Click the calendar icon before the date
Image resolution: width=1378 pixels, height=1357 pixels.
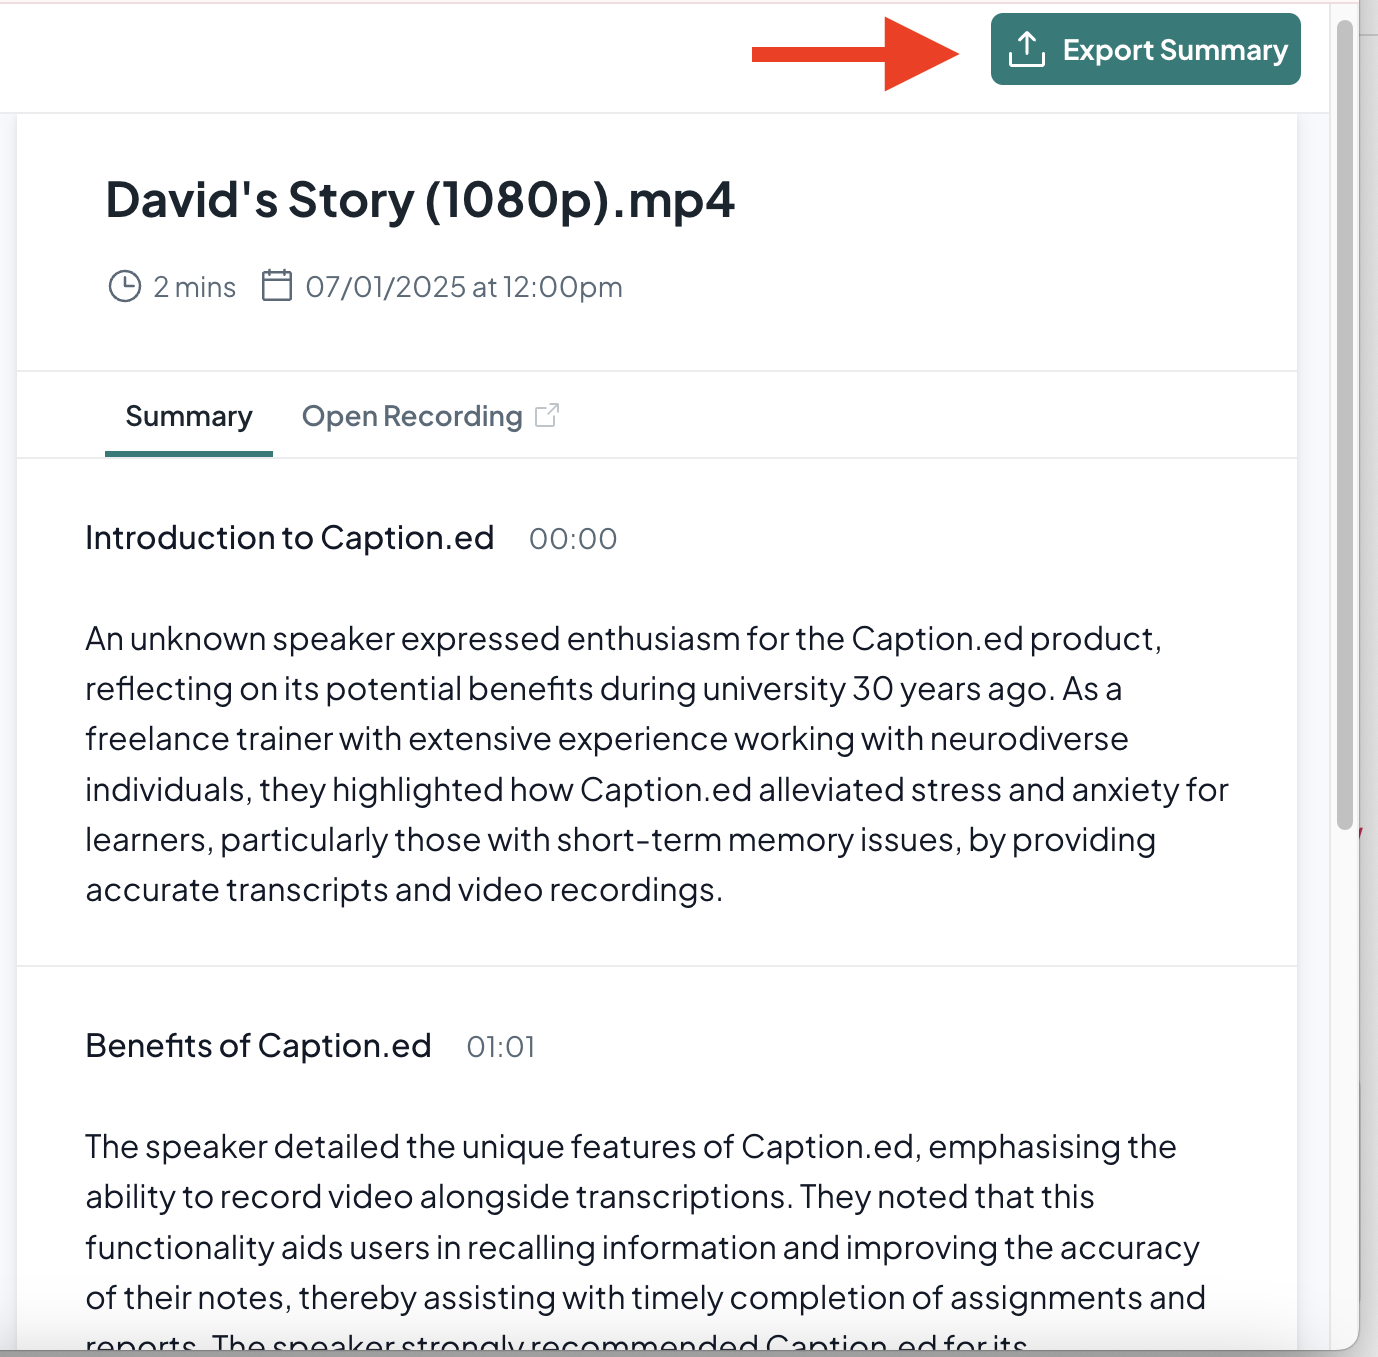pyautogui.click(x=276, y=285)
